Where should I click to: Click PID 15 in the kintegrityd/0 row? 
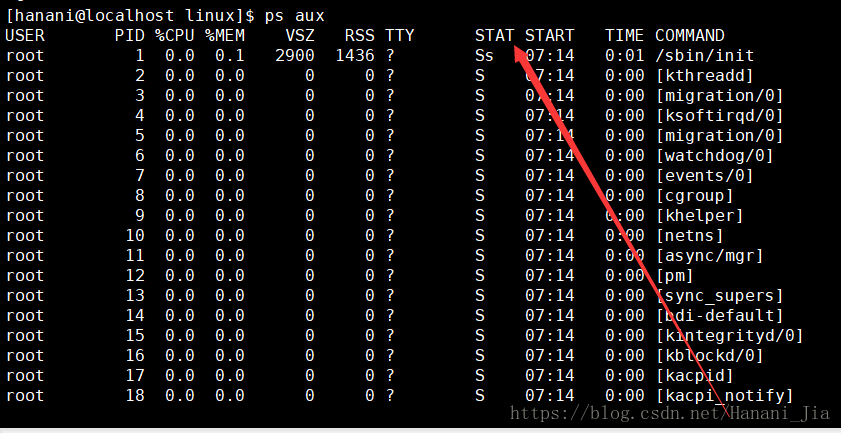pos(135,335)
